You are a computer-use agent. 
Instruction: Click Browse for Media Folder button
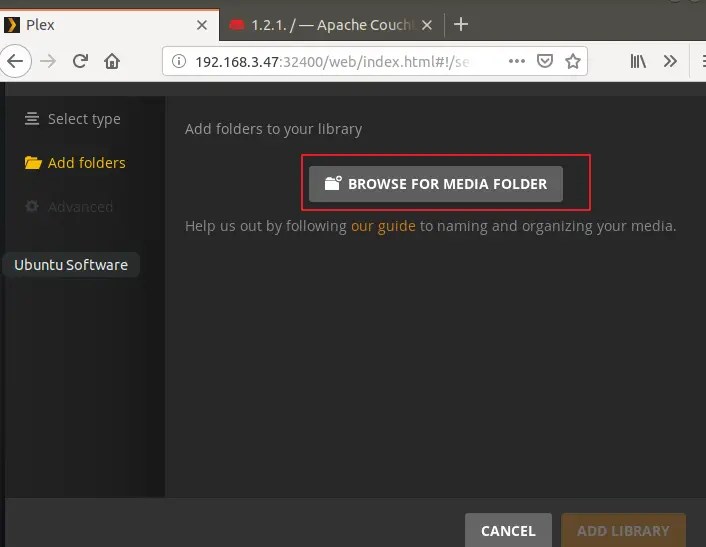point(436,184)
